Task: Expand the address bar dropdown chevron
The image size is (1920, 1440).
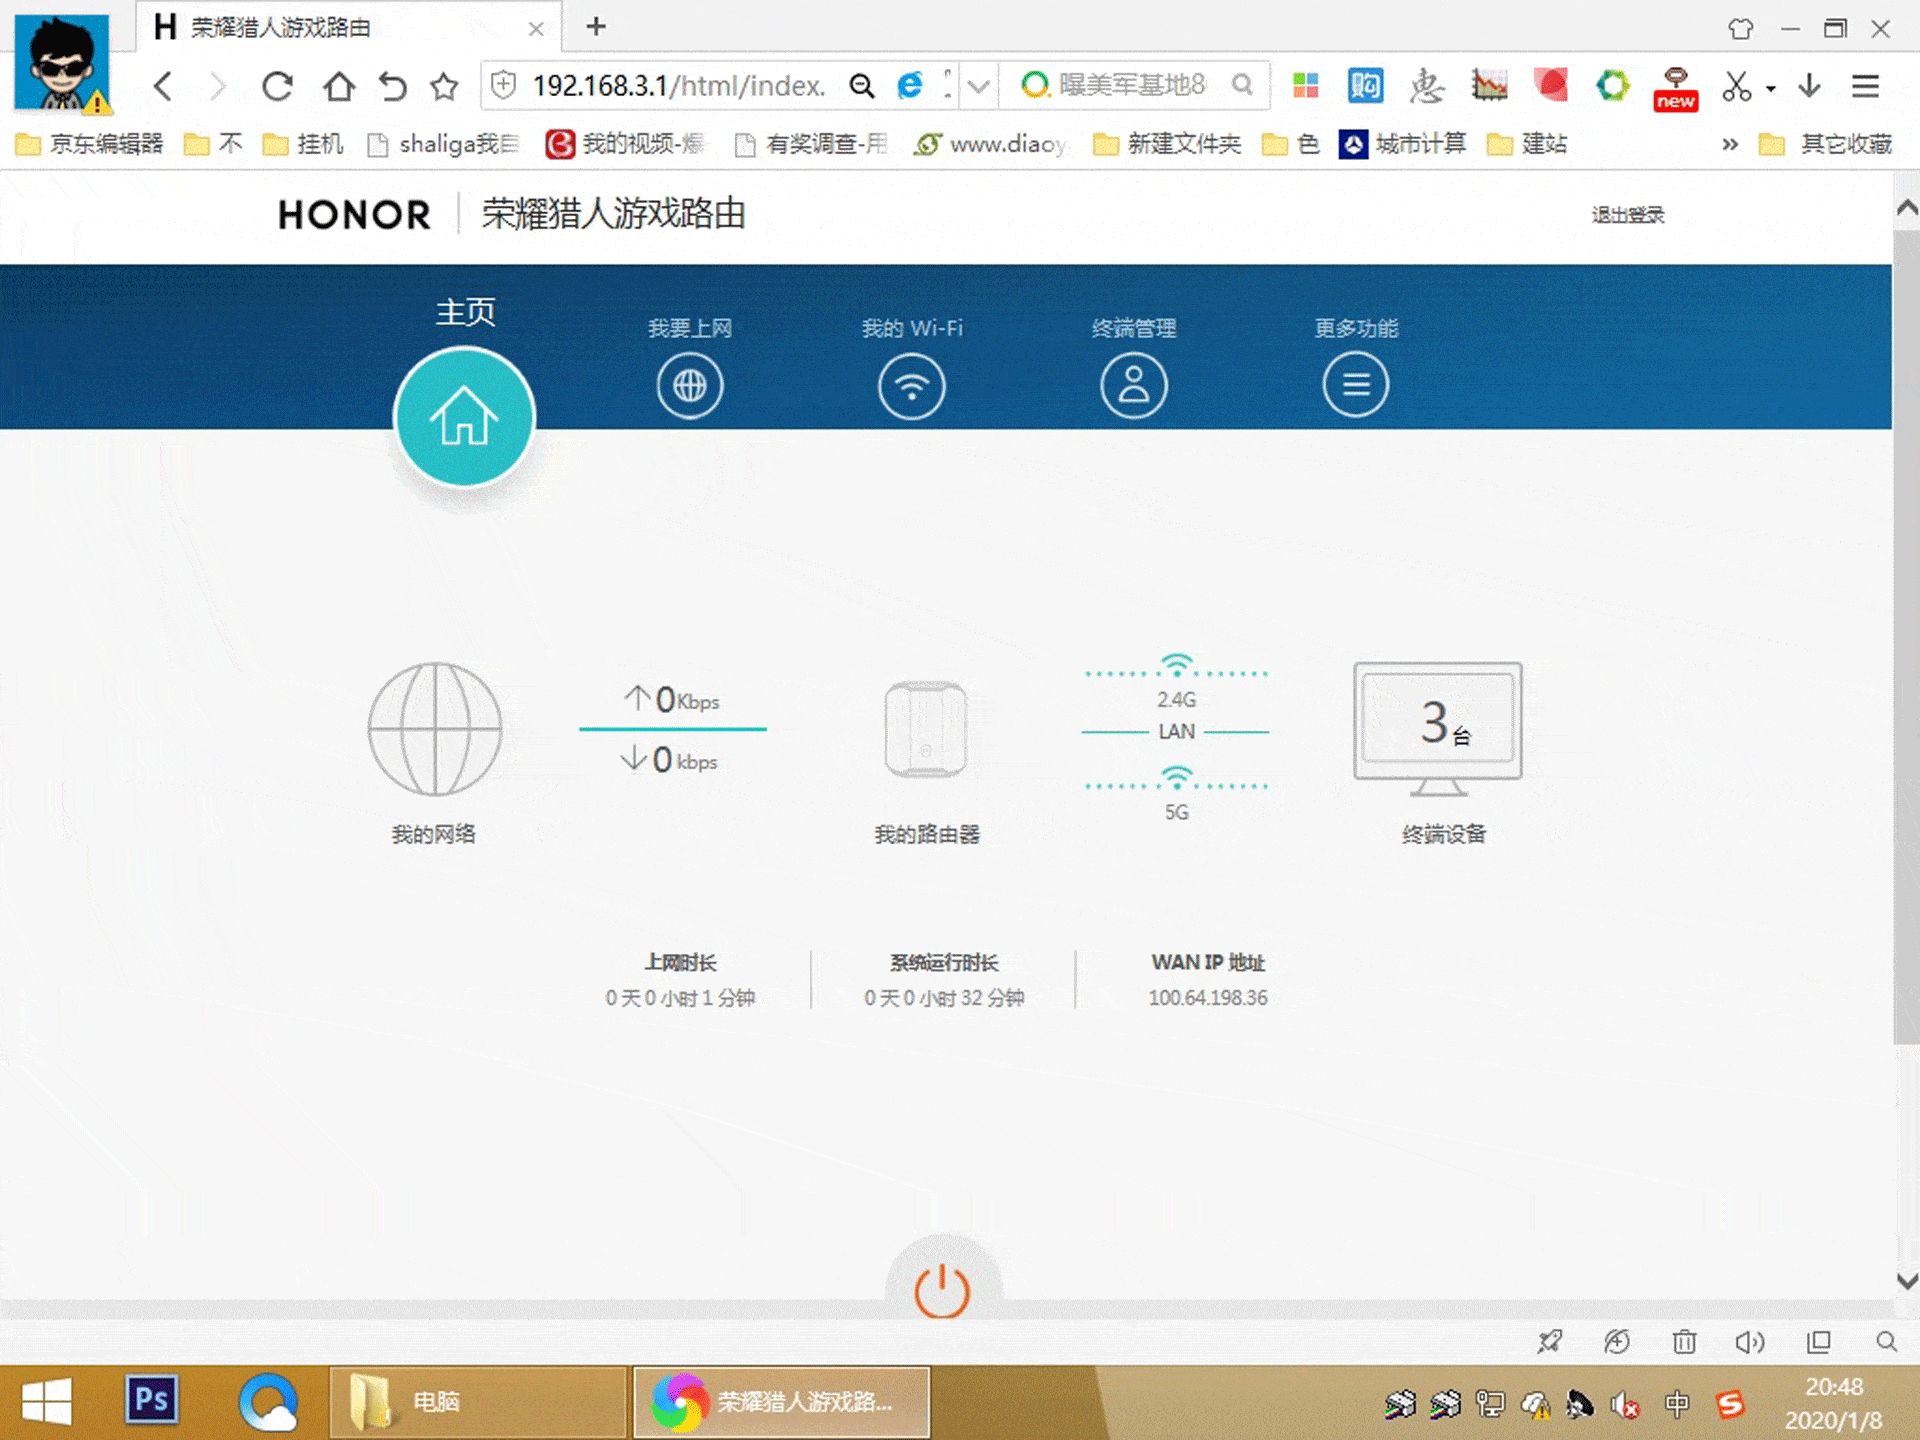Action: (979, 86)
